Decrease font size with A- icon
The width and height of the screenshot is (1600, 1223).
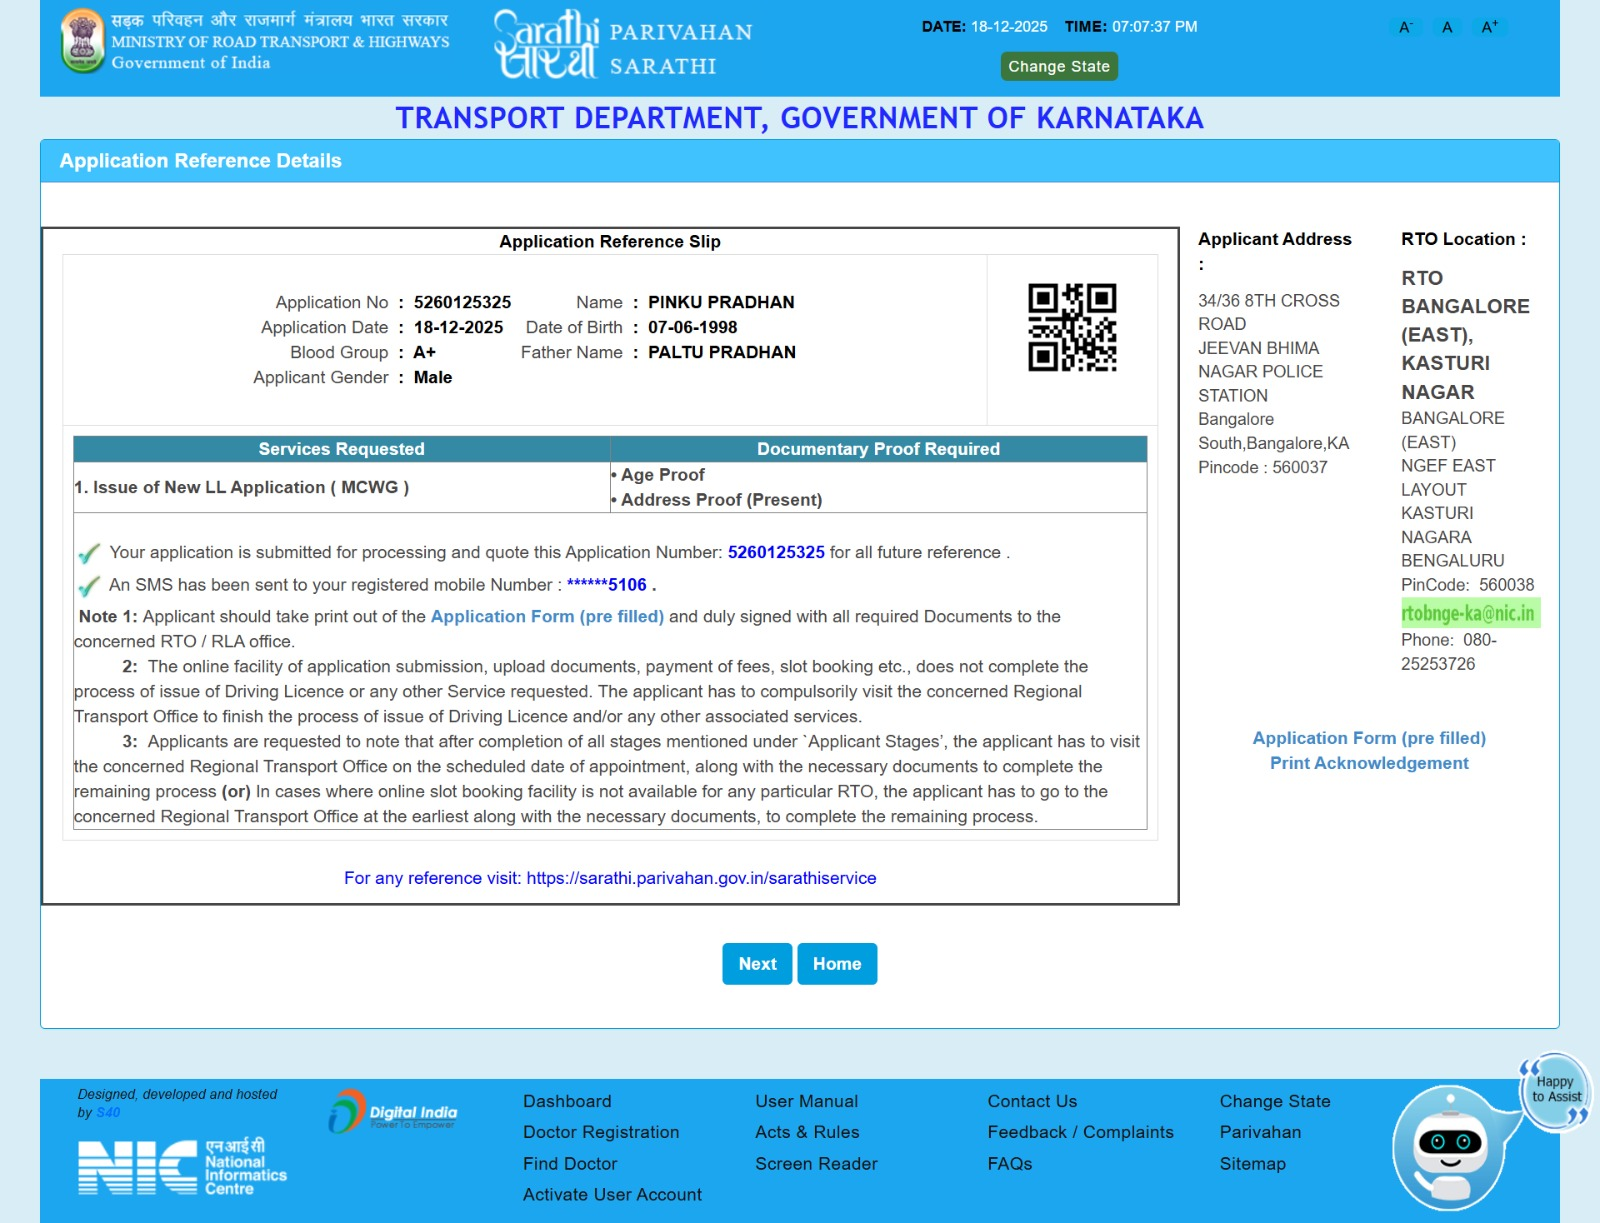pos(1405,27)
